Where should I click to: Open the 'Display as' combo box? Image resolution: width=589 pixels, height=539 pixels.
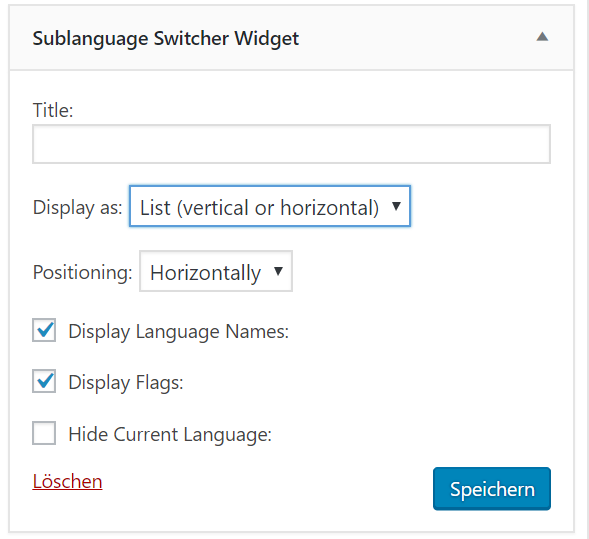(270, 206)
